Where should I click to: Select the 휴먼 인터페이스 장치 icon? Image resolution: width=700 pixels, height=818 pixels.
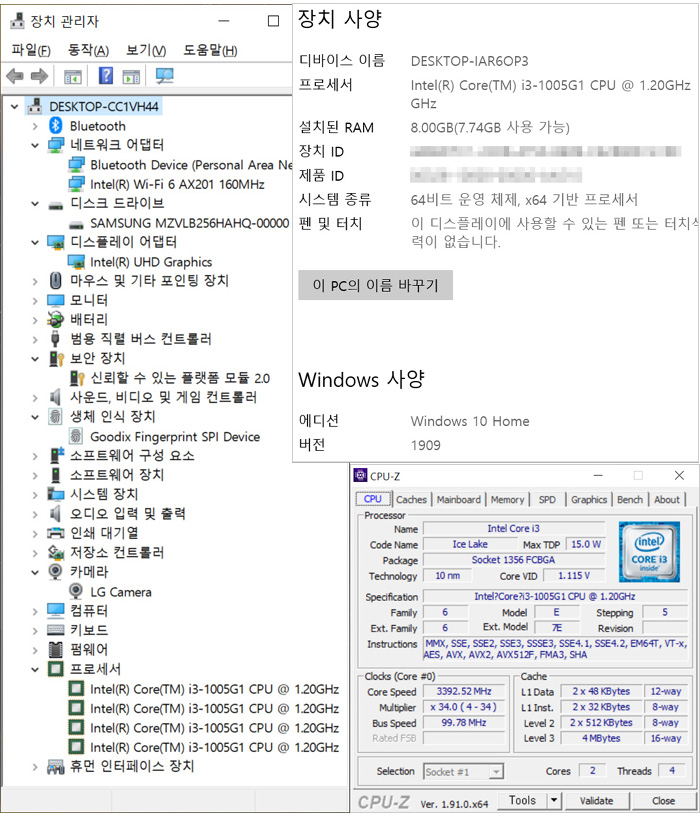pyautogui.click(x=56, y=767)
